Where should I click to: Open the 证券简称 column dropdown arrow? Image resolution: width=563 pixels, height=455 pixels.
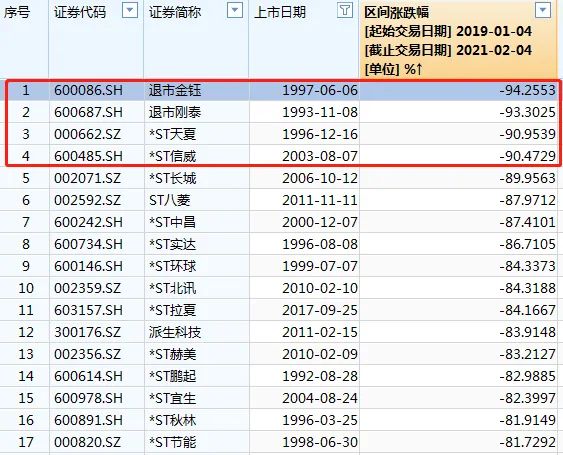coord(235,11)
